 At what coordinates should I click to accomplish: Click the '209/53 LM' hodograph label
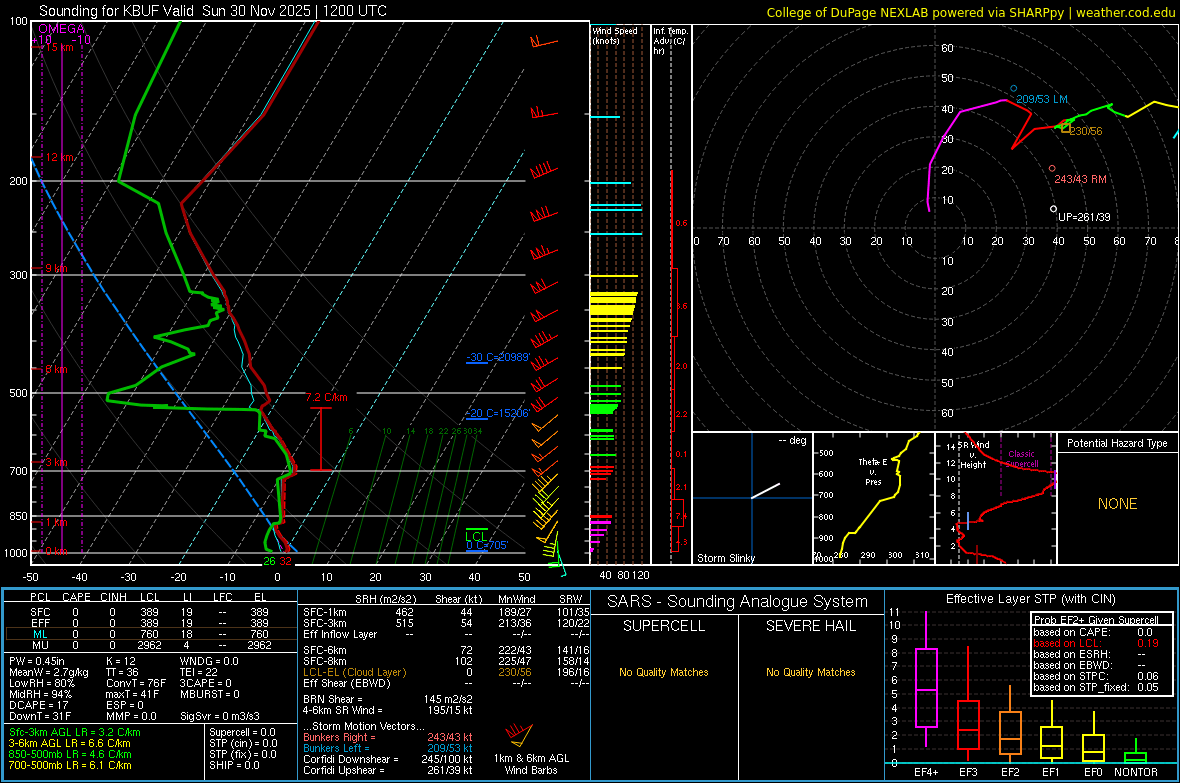1042,99
